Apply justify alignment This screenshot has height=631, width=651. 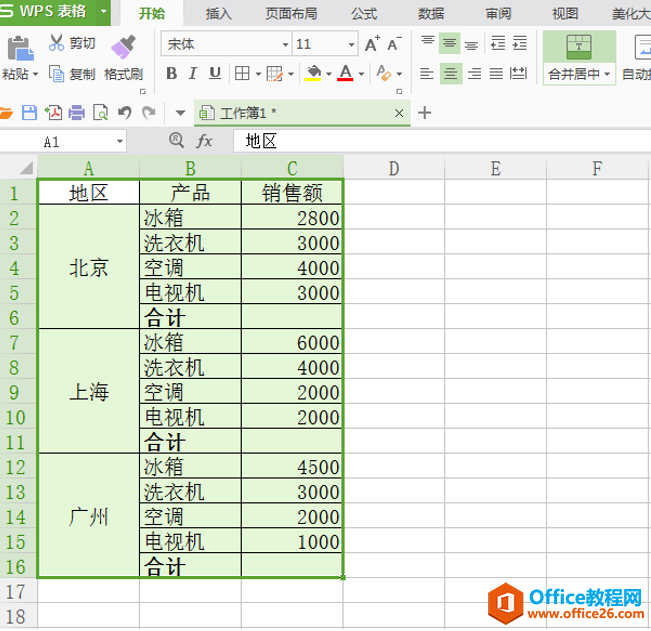click(x=496, y=74)
